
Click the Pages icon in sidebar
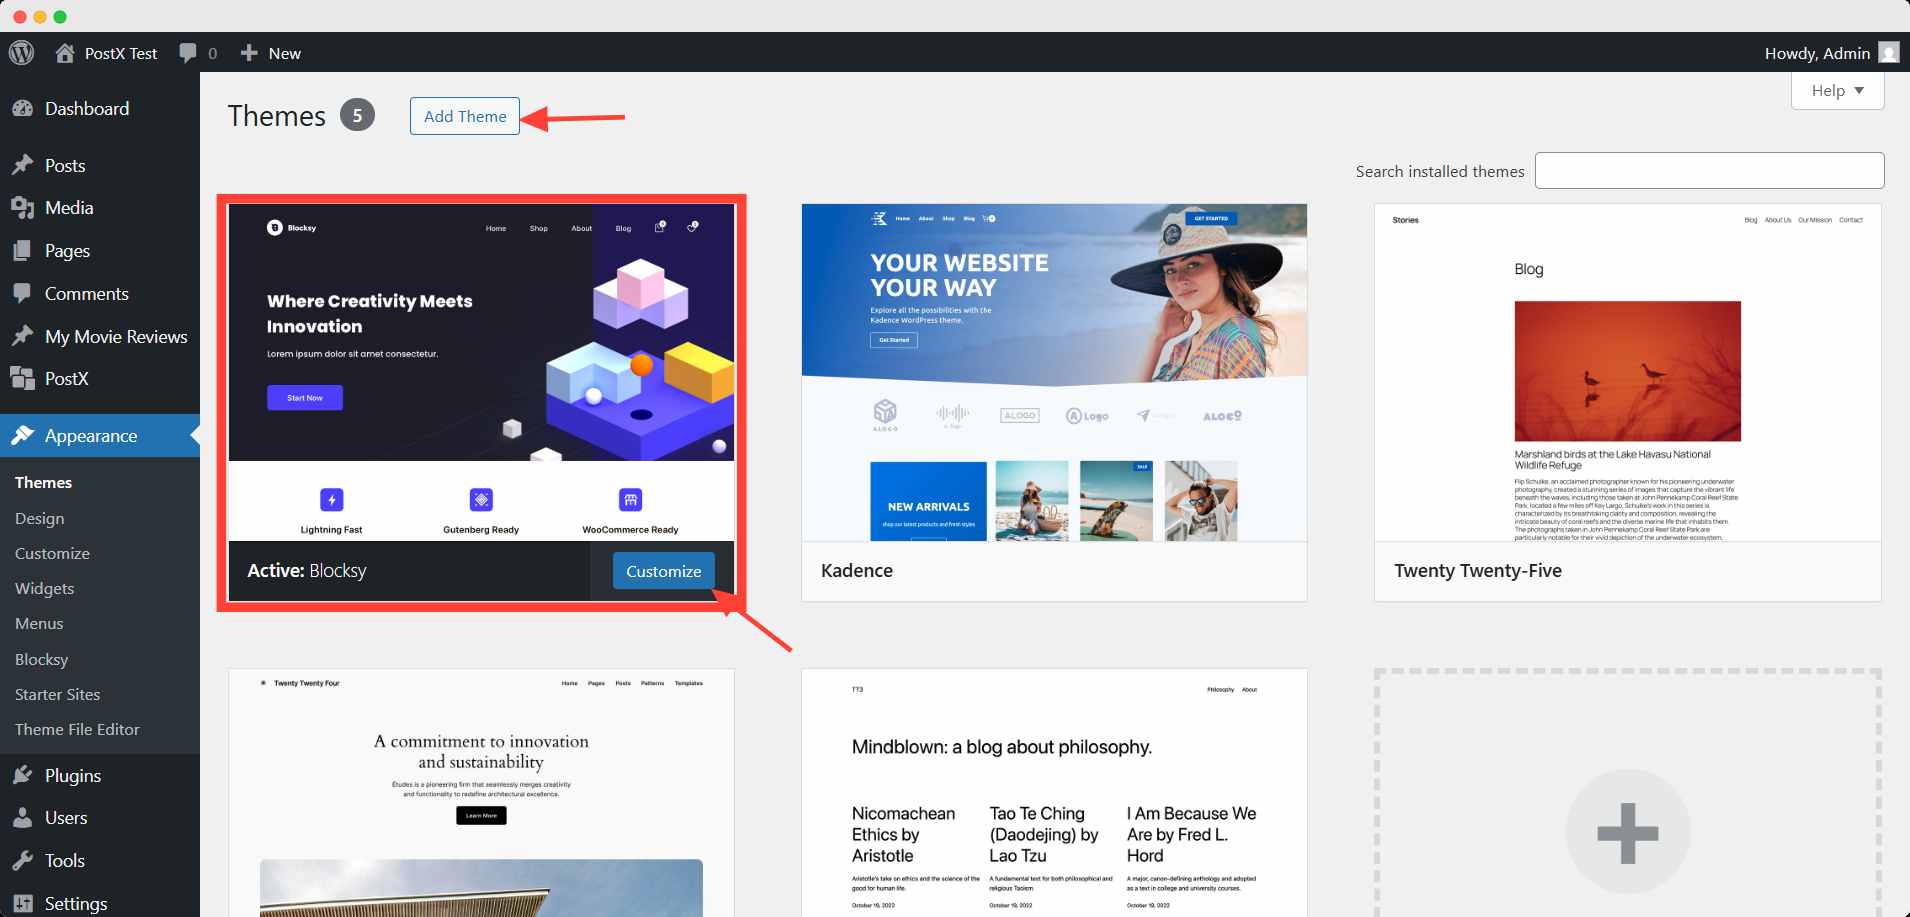(x=23, y=251)
